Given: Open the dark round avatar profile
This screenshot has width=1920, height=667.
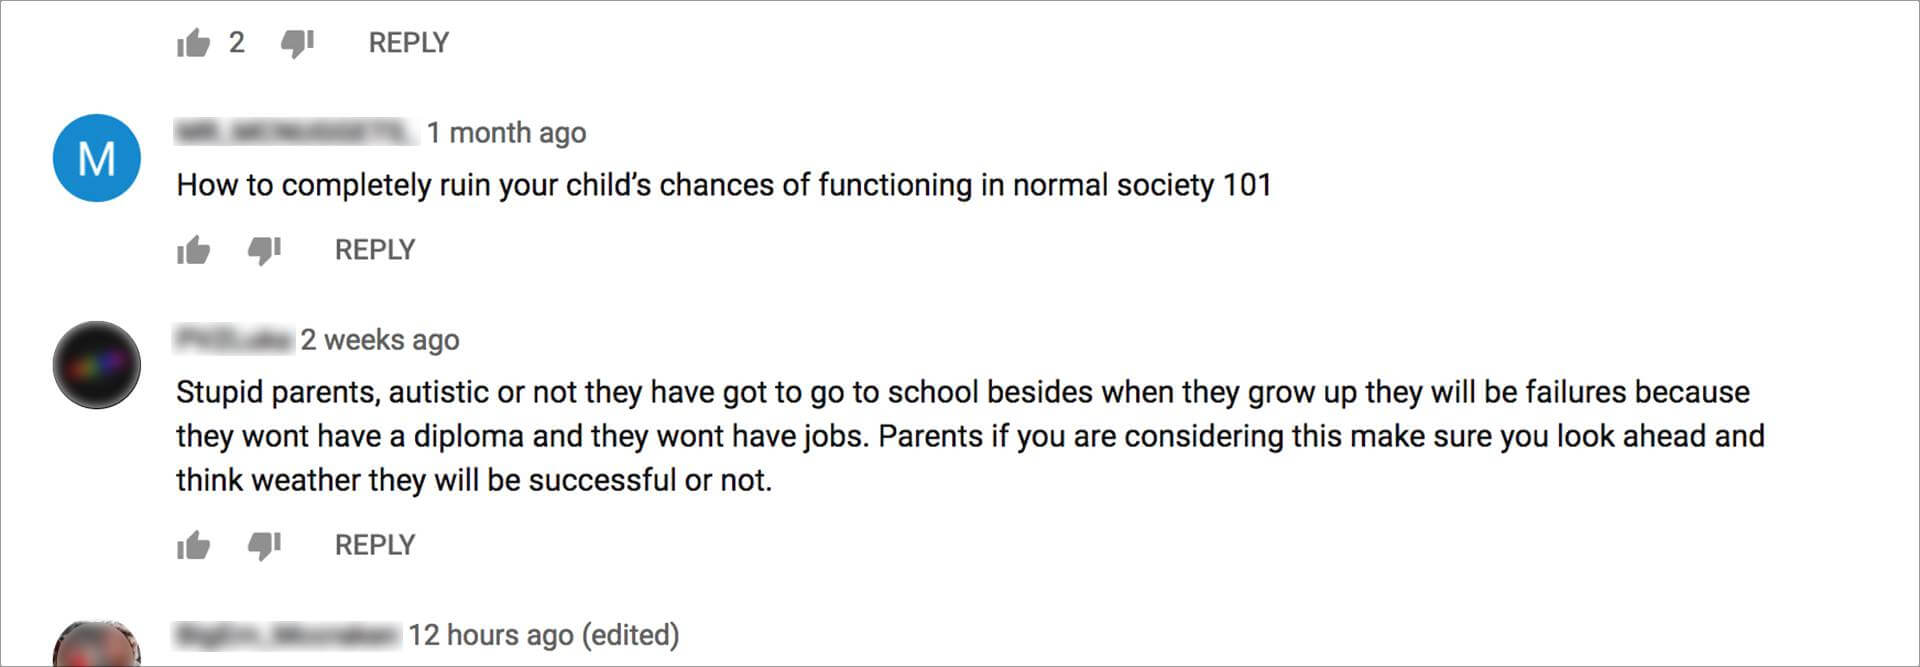Looking at the screenshot, I should pyautogui.click(x=97, y=365).
